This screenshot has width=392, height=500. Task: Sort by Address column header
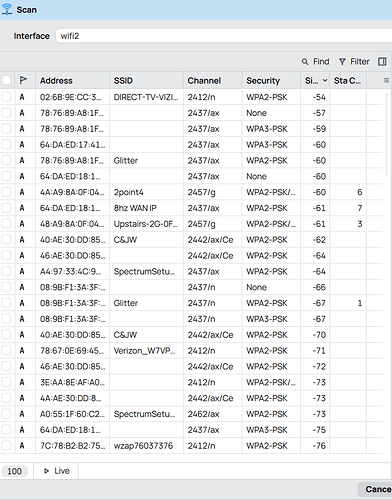56,80
